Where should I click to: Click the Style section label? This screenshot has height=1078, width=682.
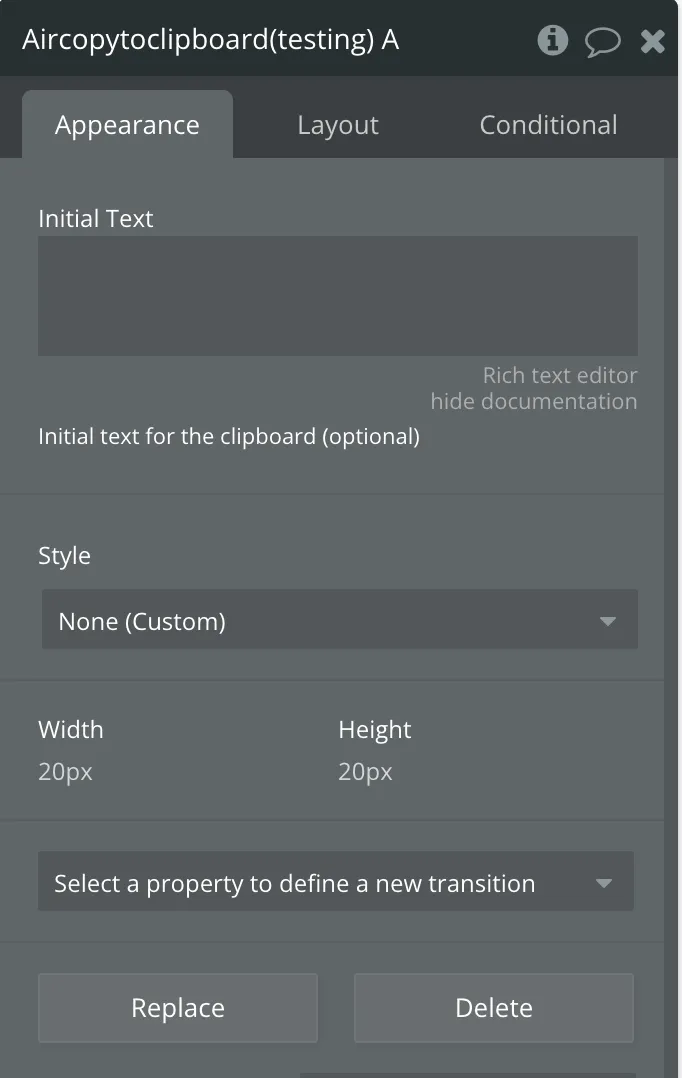[x=64, y=556]
